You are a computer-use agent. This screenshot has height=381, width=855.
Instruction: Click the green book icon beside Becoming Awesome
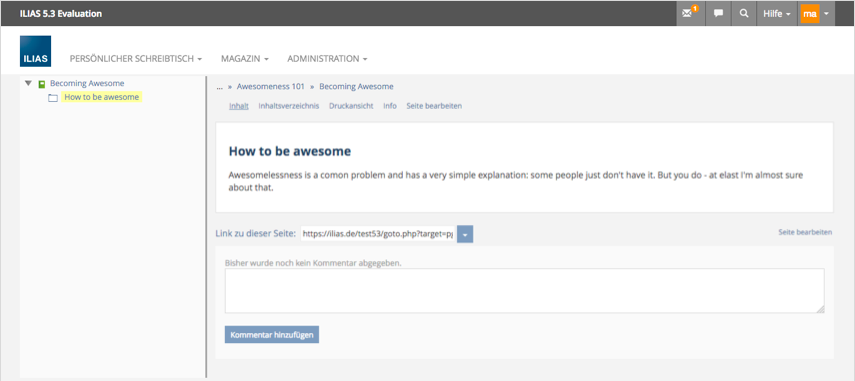pos(41,84)
